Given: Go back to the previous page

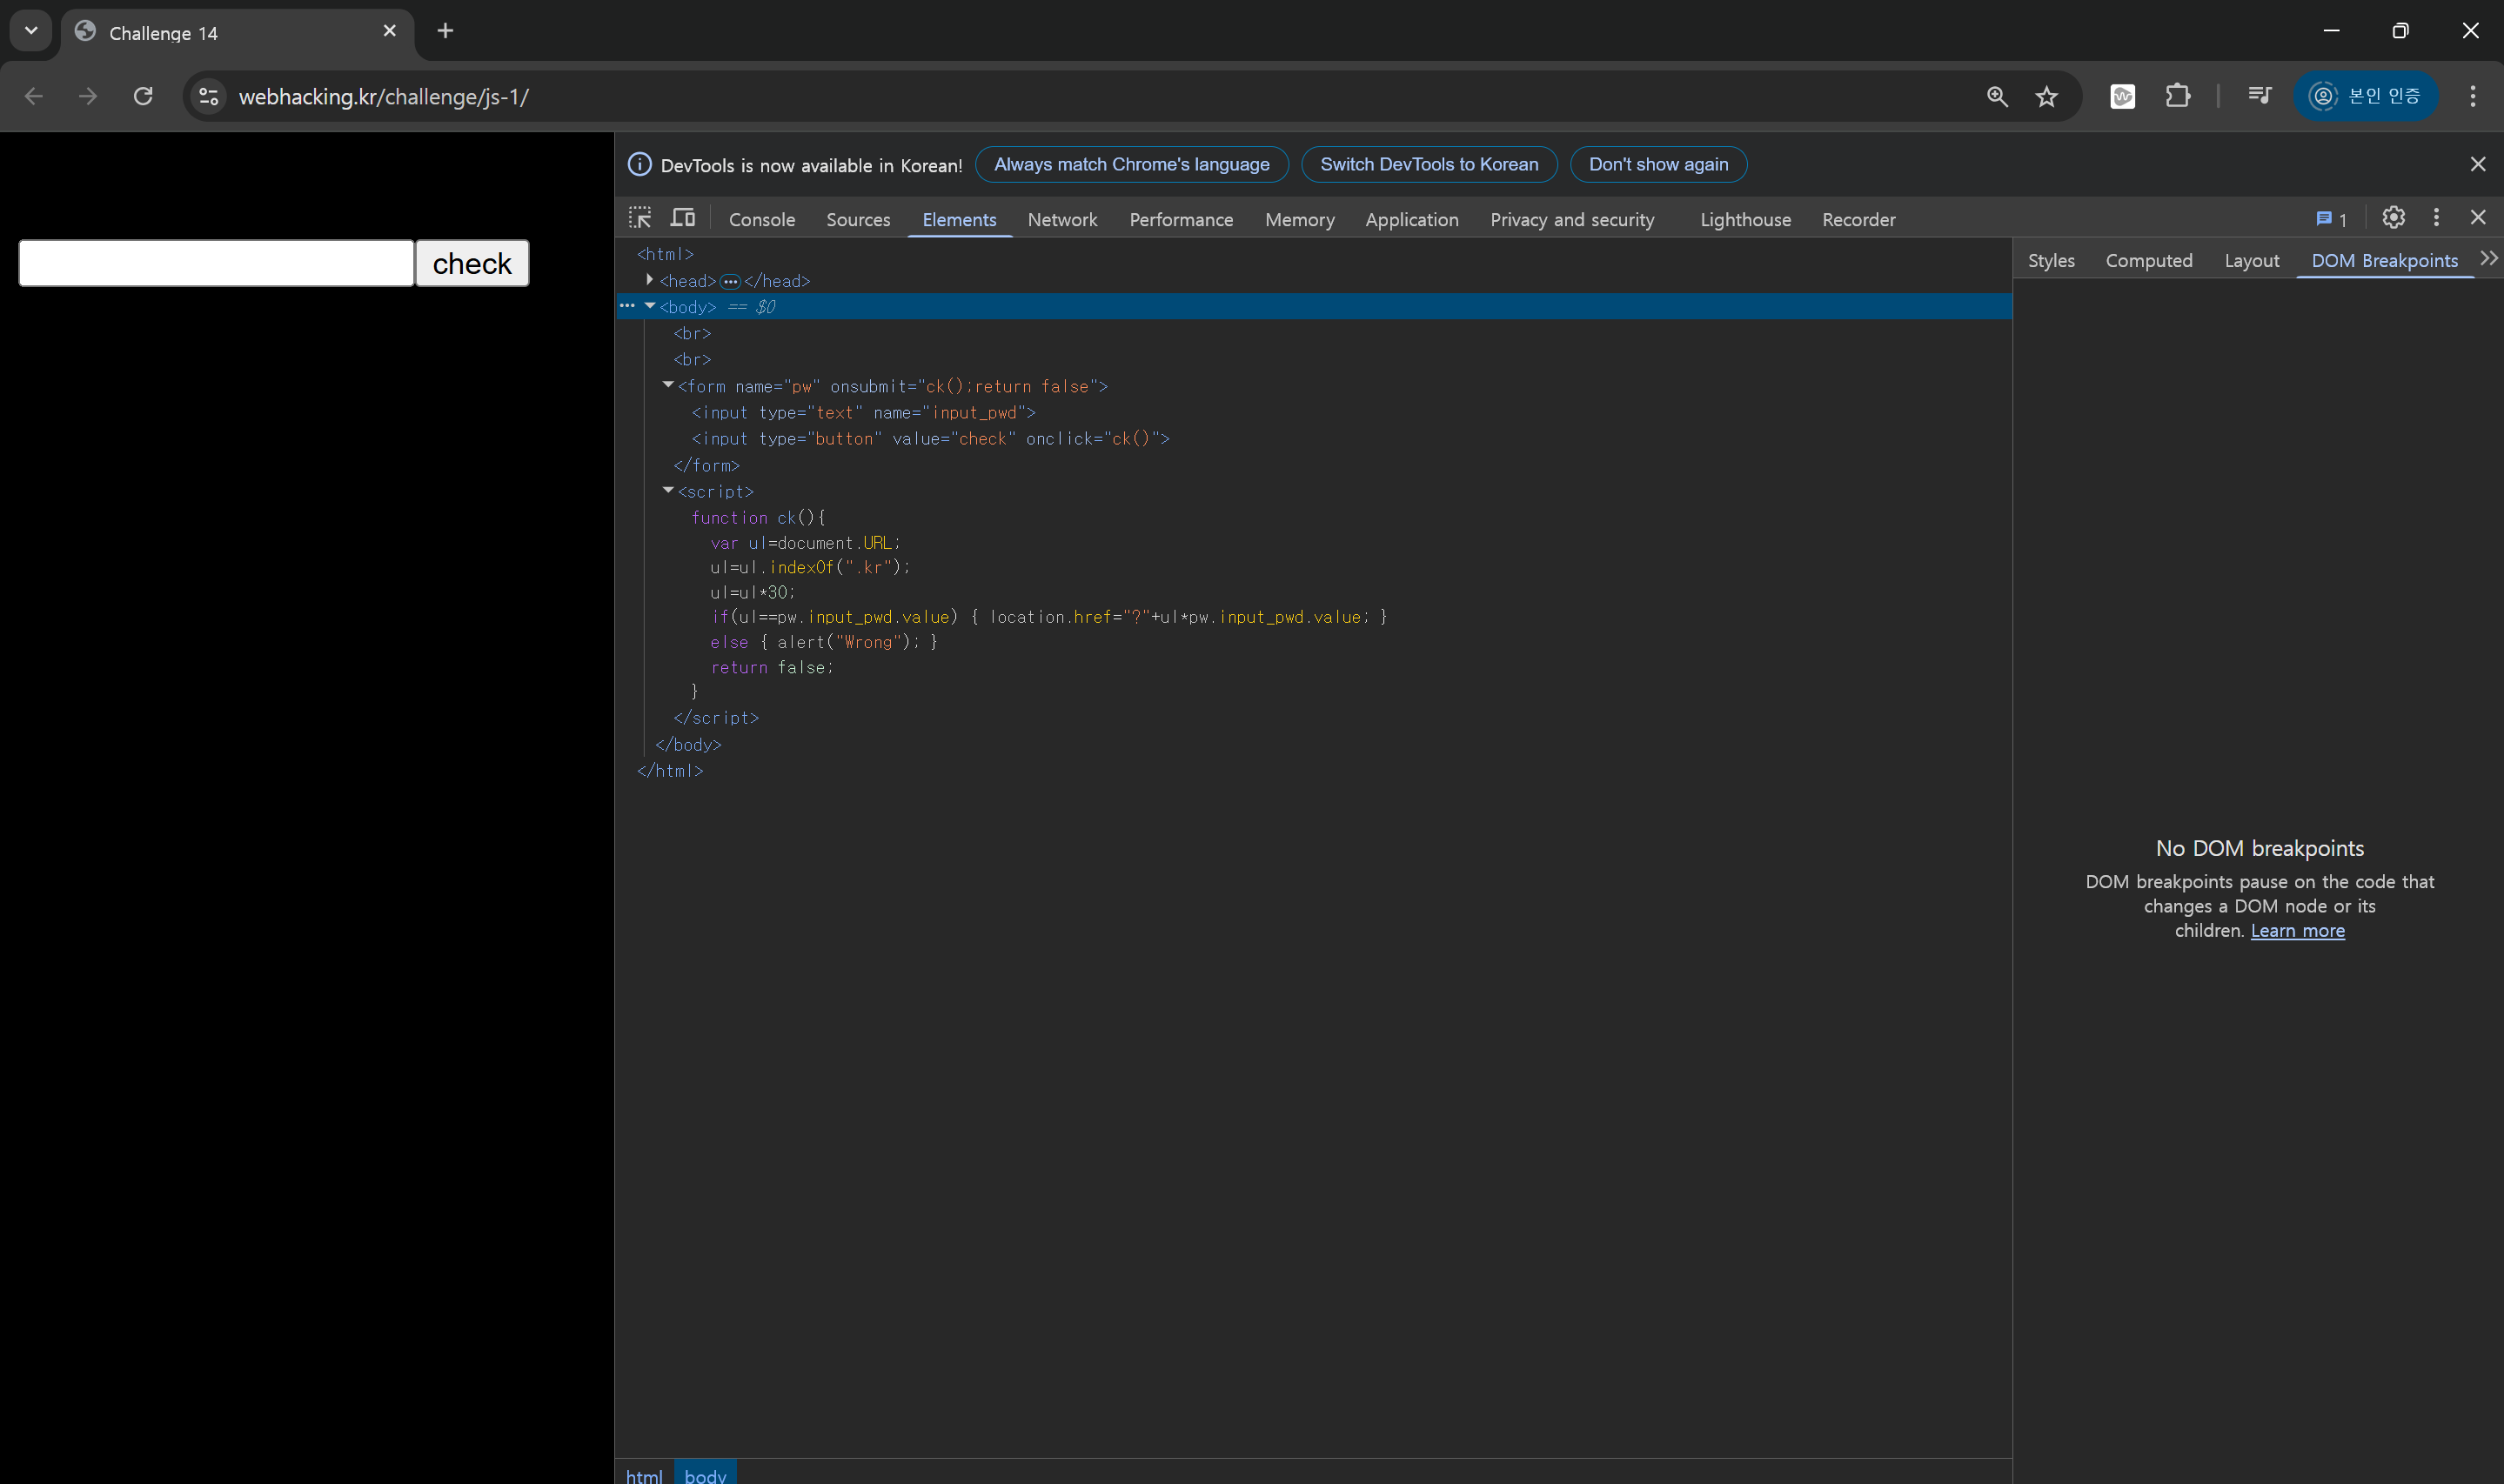Looking at the screenshot, I should pyautogui.click(x=33, y=96).
